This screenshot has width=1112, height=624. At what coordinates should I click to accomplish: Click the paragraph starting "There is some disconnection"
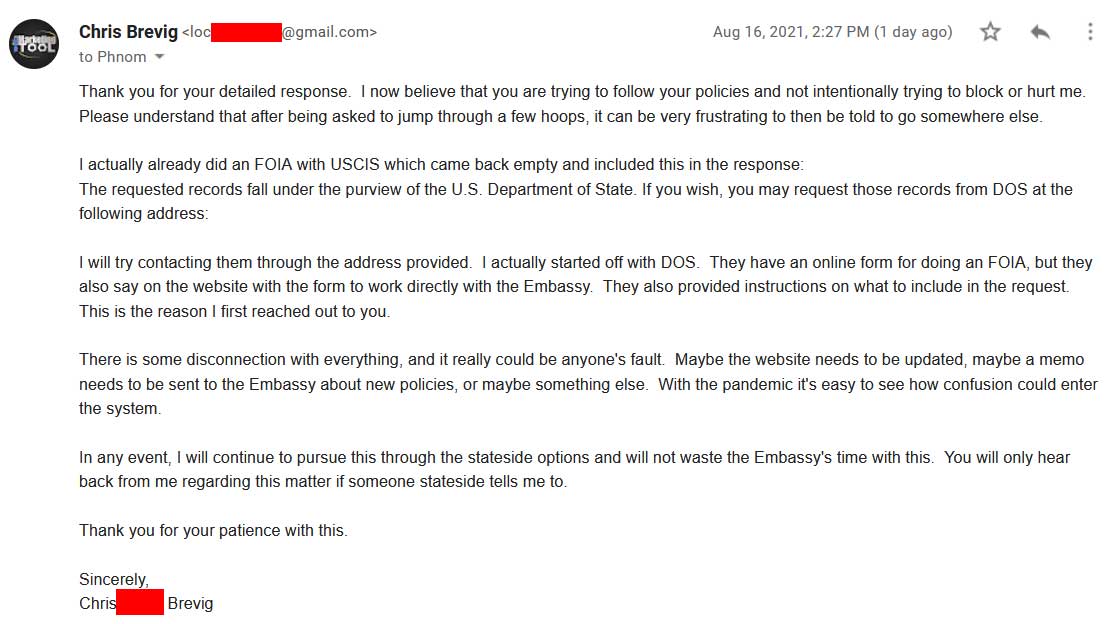(x=589, y=384)
